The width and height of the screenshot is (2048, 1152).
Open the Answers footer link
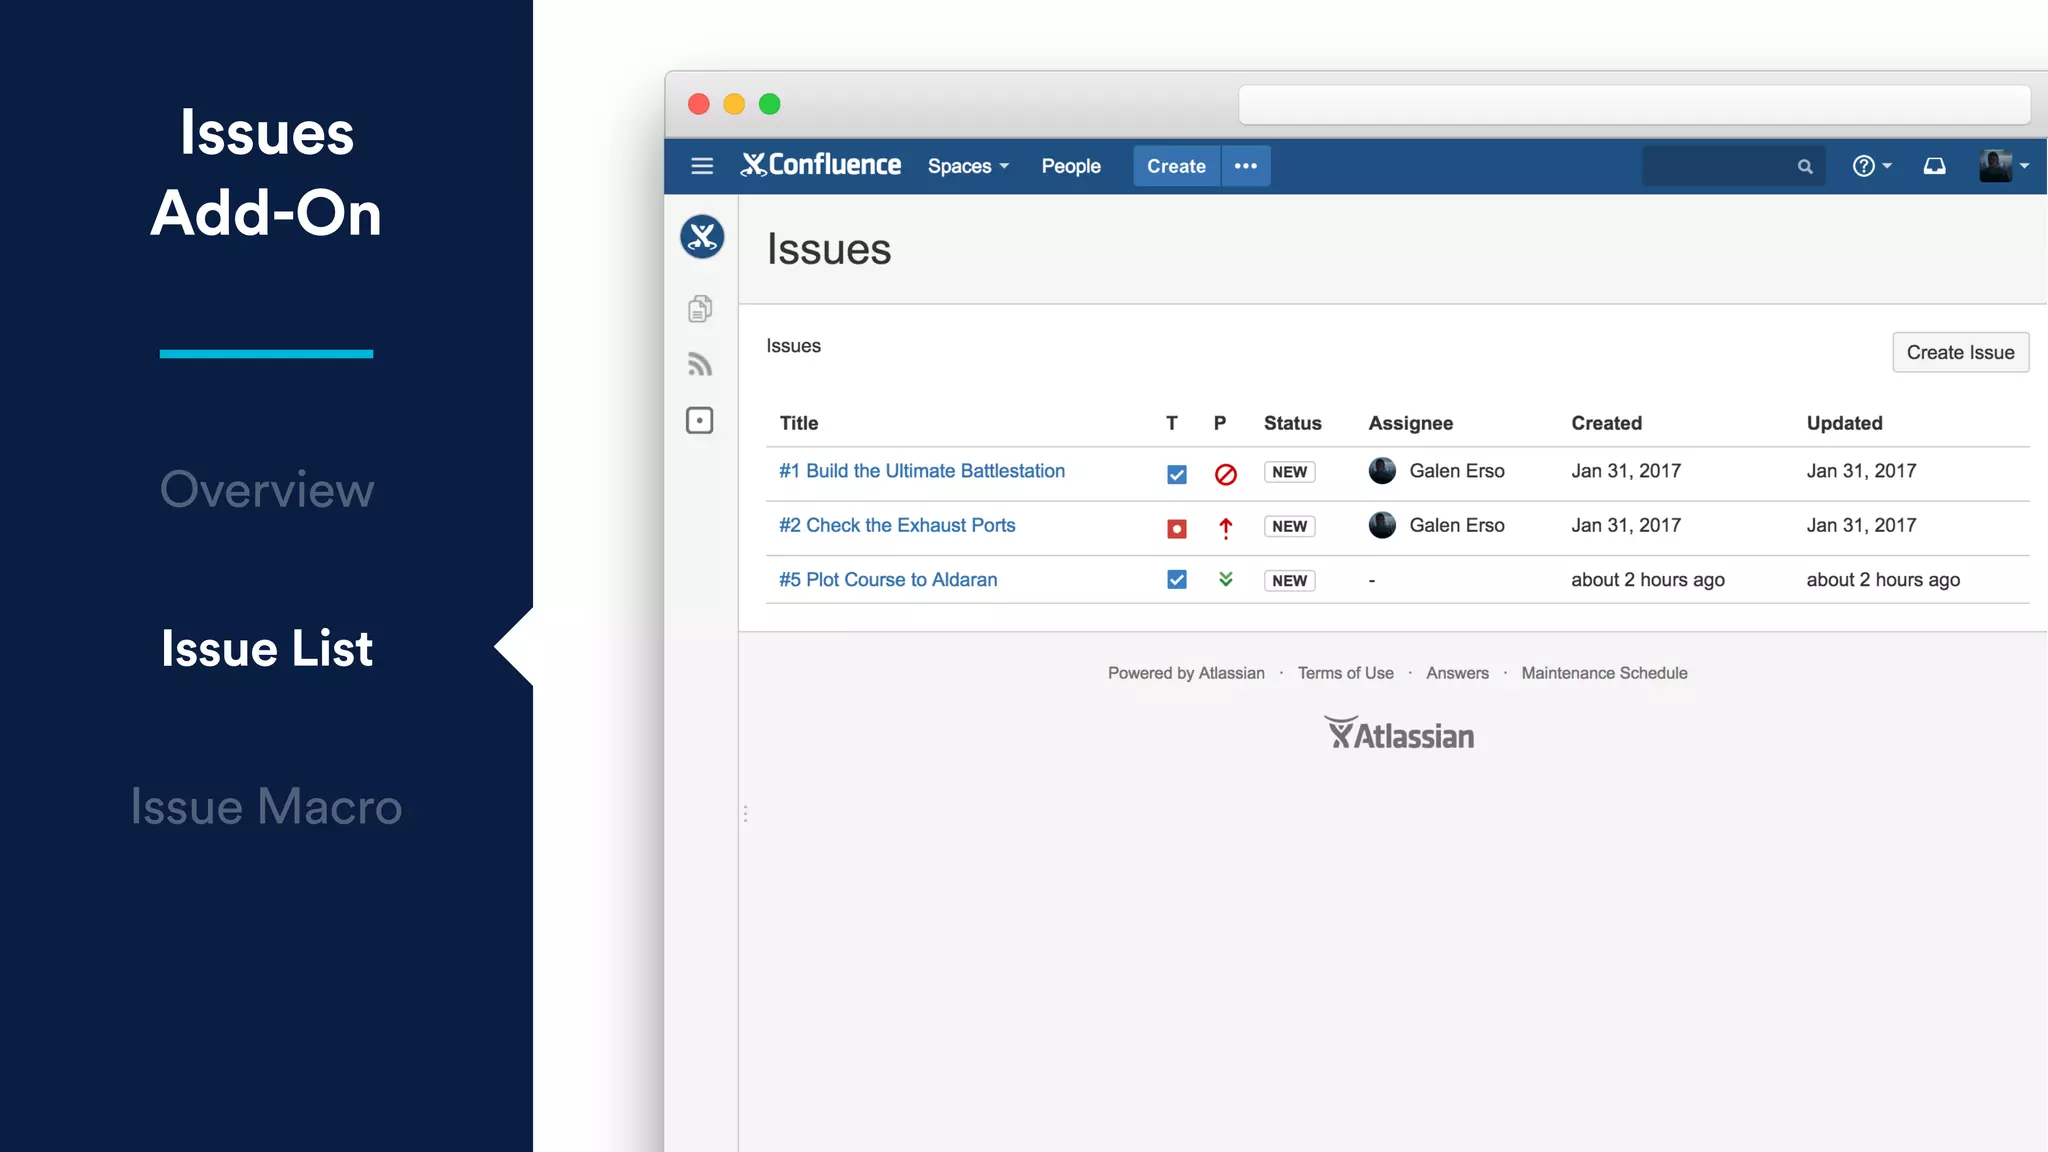[1457, 673]
